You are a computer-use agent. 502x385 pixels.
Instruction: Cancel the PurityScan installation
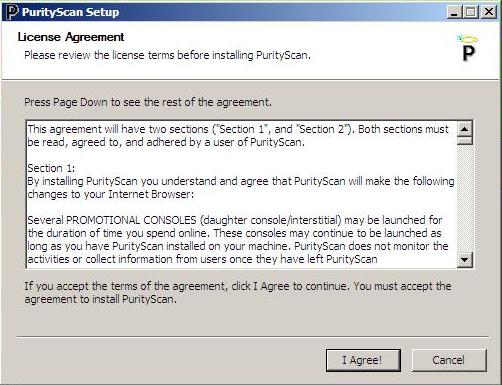449,360
